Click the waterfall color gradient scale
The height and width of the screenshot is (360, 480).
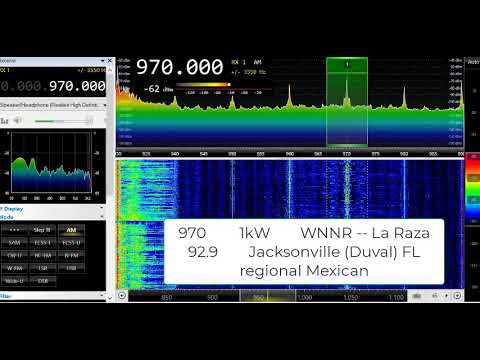click(x=472, y=188)
